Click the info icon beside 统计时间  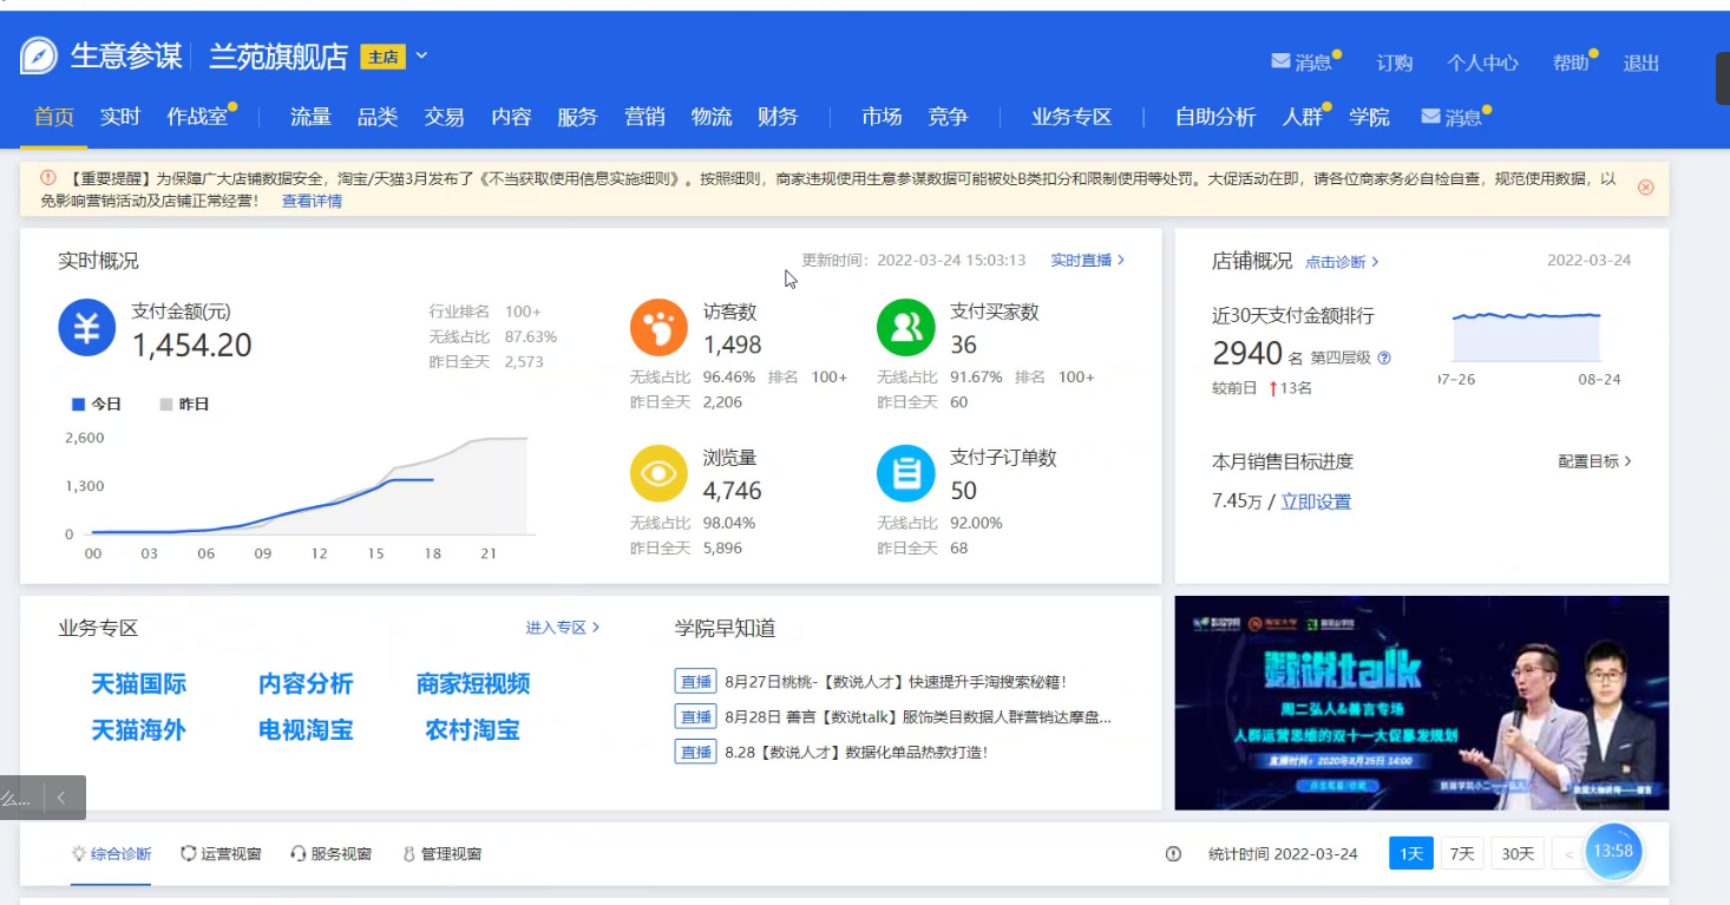coord(1173,853)
